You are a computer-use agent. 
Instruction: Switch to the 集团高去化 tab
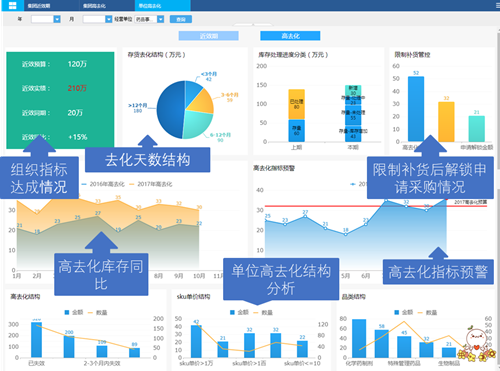click(94, 6)
